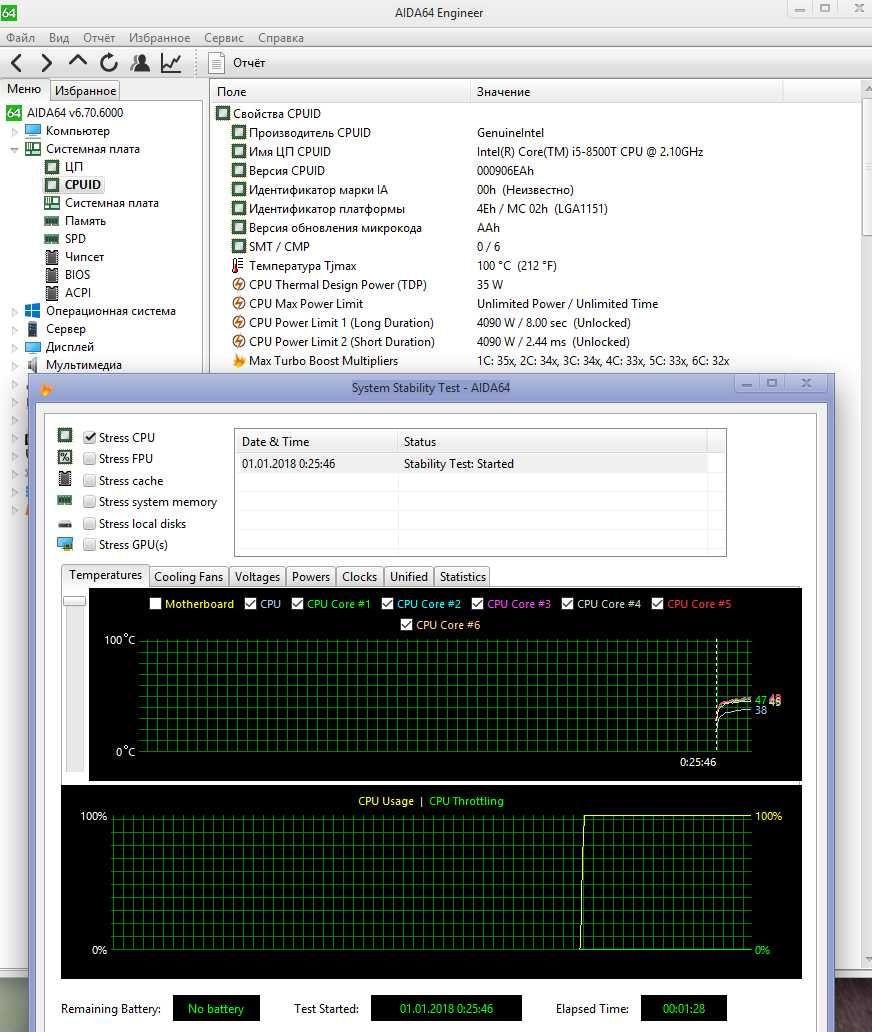The width and height of the screenshot is (872, 1032).
Task: Click the Date & Time log column header
Action: tap(316, 442)
